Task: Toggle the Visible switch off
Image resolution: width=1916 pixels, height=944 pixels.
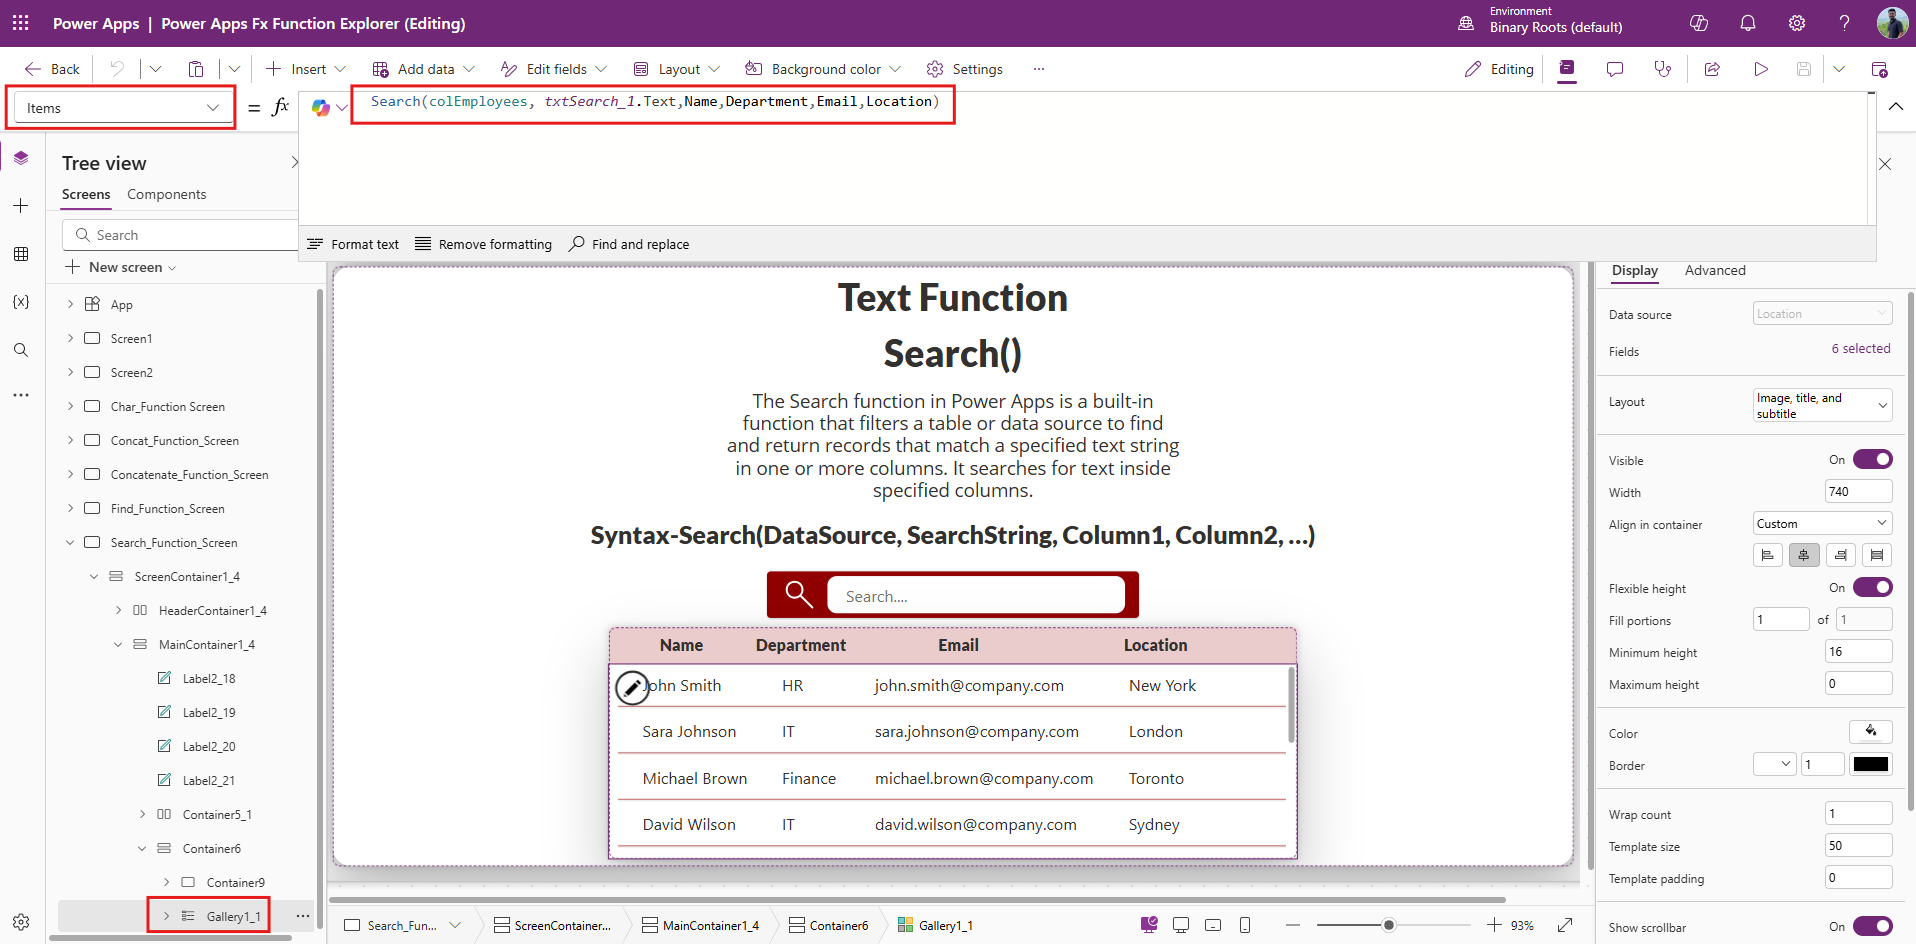Action: 1872,459
